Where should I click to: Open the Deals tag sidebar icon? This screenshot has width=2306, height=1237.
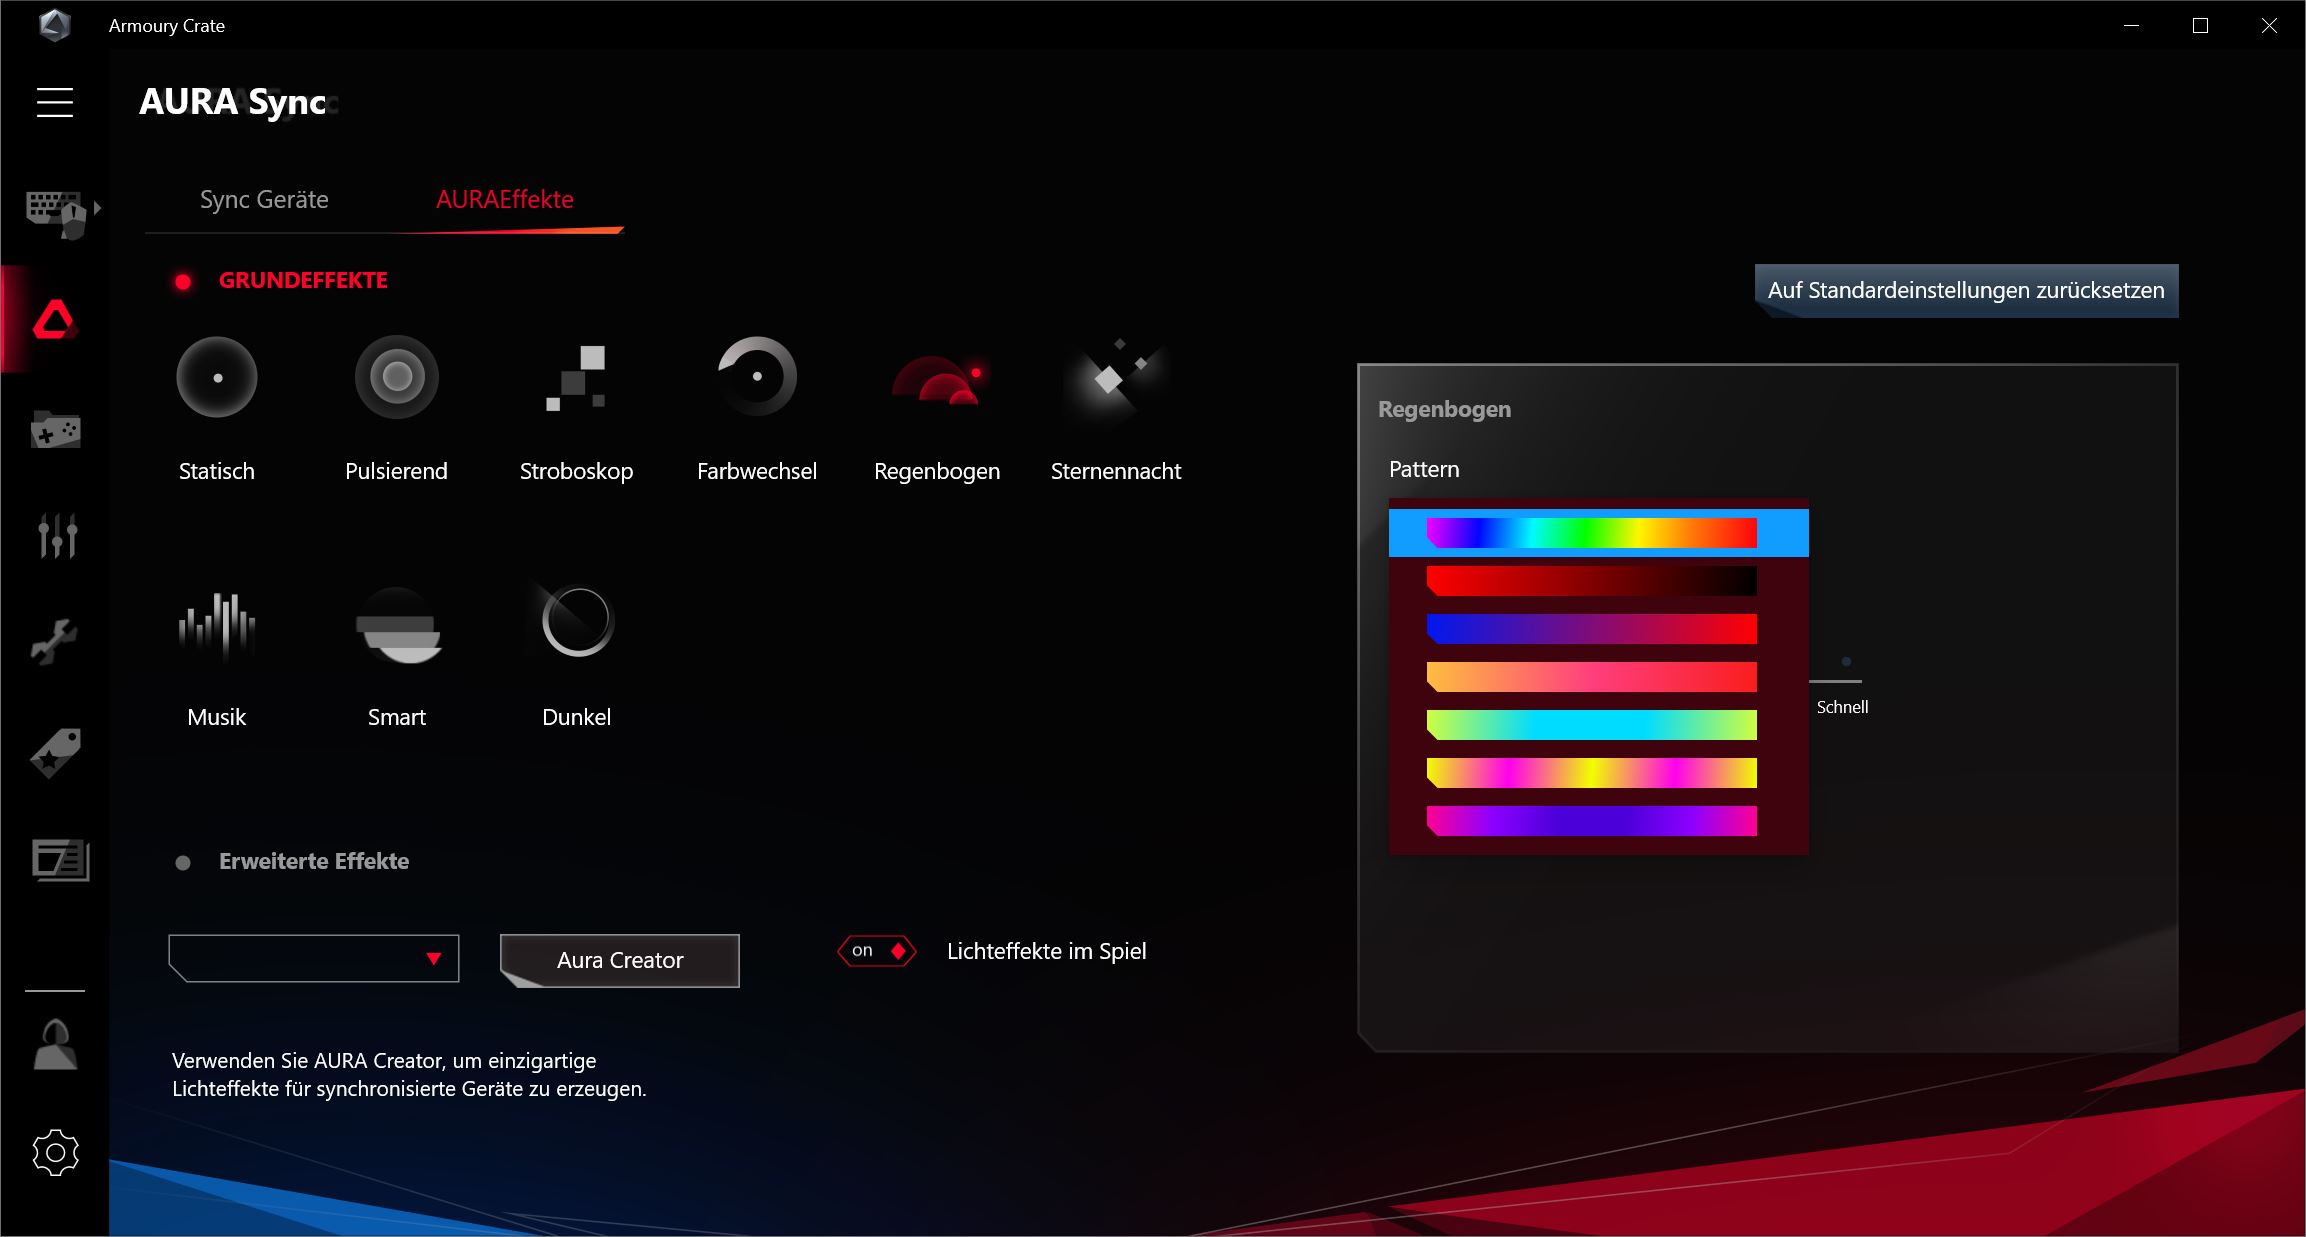point(55,753)
